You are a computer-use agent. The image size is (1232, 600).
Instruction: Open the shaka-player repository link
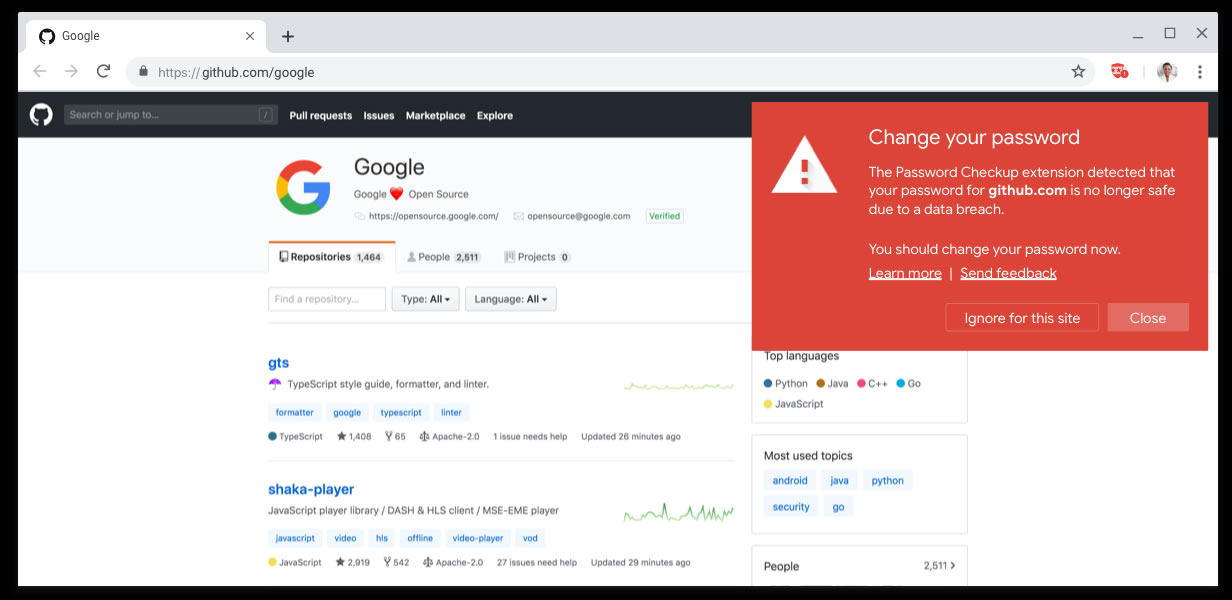pos(311,489)
